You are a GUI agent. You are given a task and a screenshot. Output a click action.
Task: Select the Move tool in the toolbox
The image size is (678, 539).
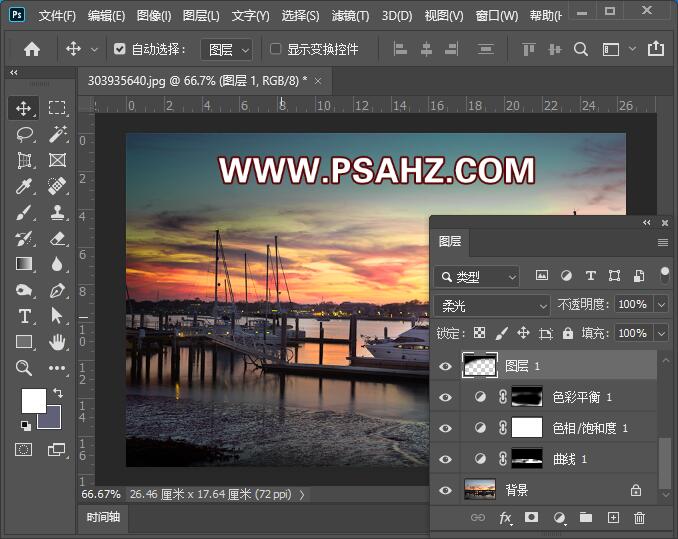[x=23, y=108]
